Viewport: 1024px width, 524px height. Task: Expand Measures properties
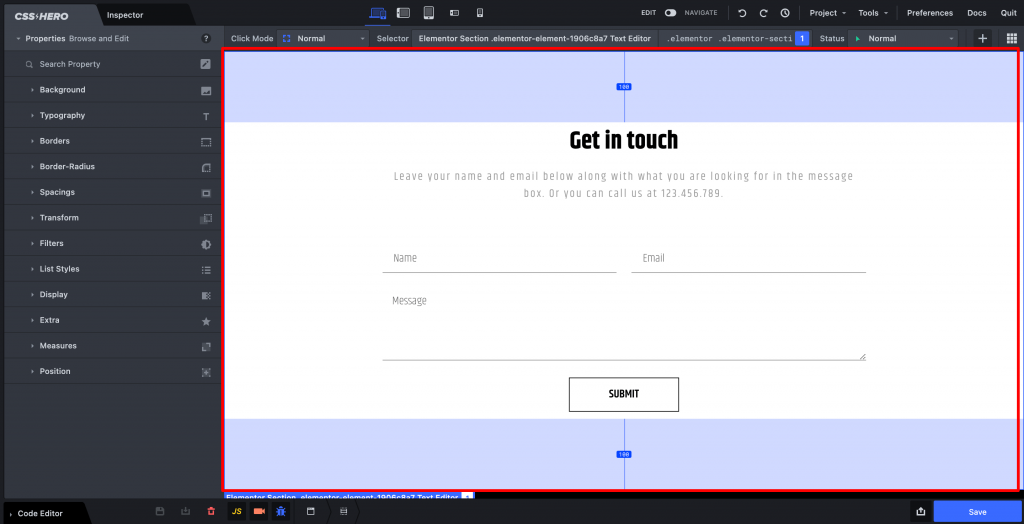112,346
